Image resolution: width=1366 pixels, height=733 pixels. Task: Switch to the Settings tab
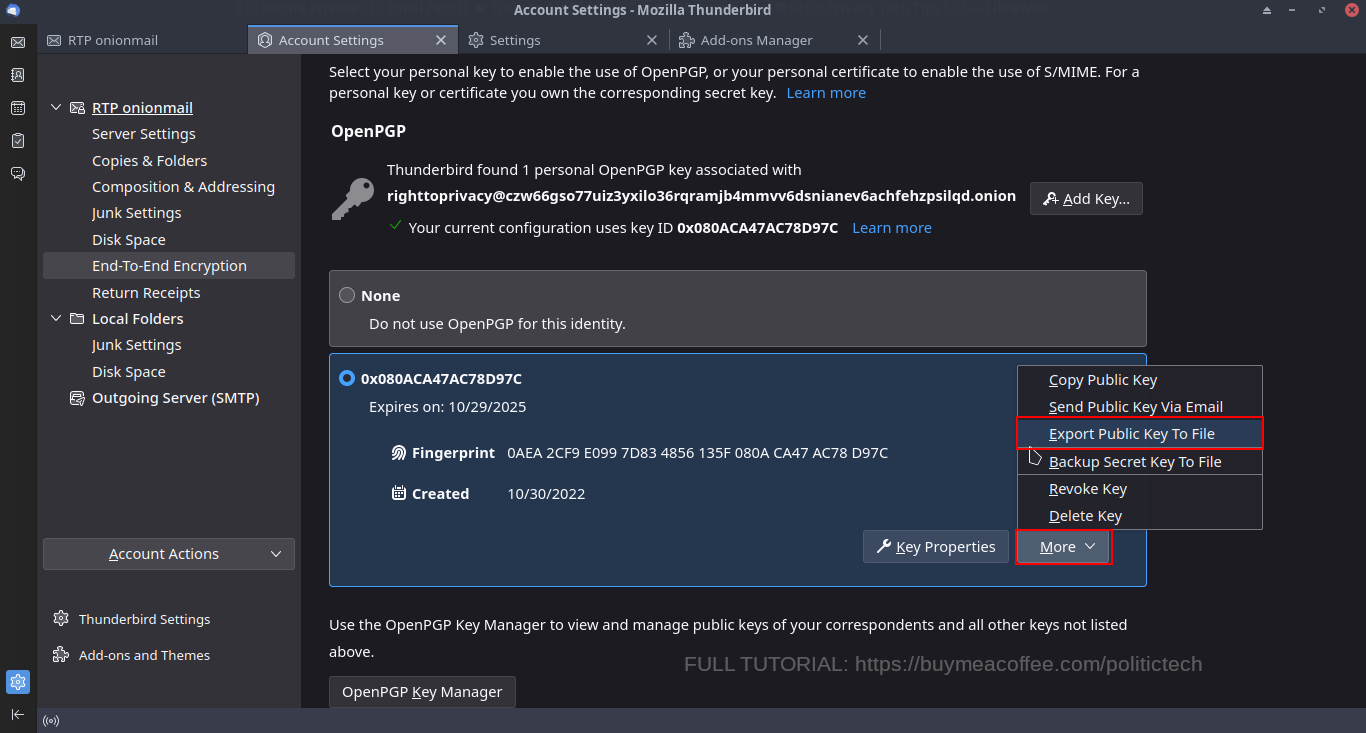tap(564, 40)
